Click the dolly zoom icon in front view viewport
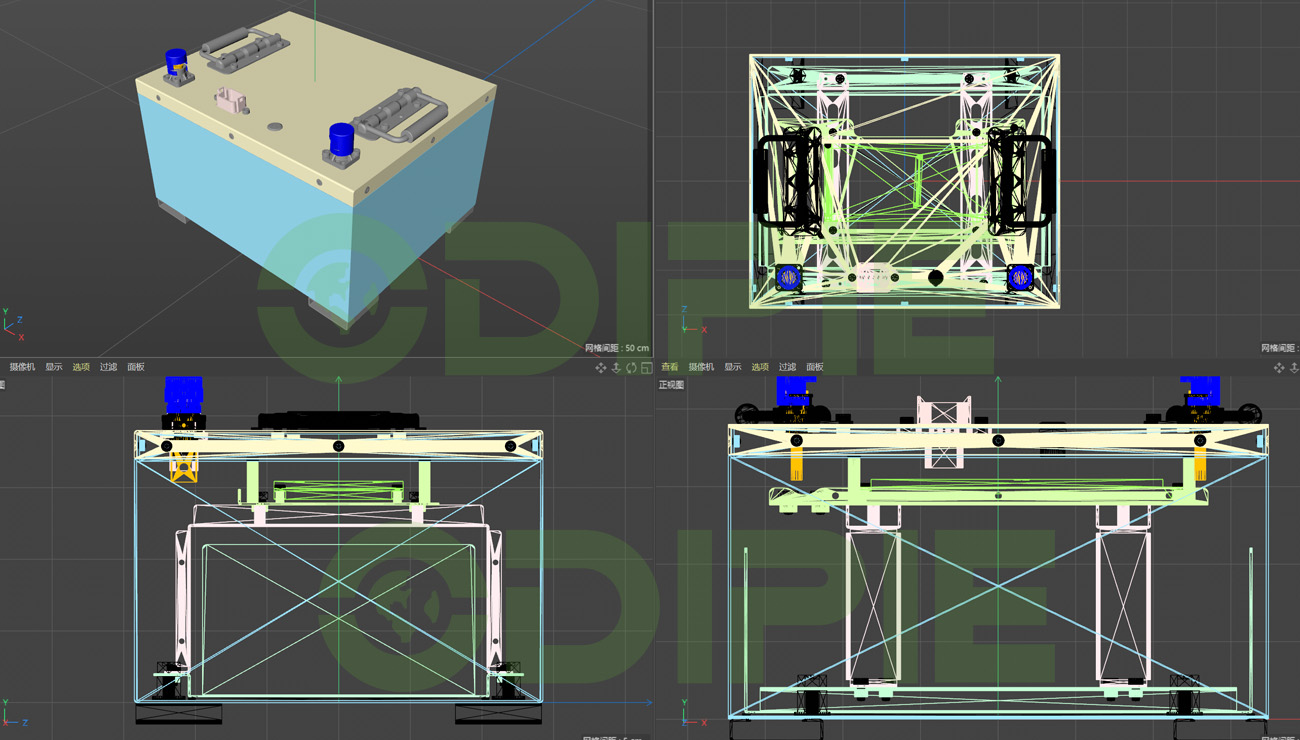 tap(1294, 368)
